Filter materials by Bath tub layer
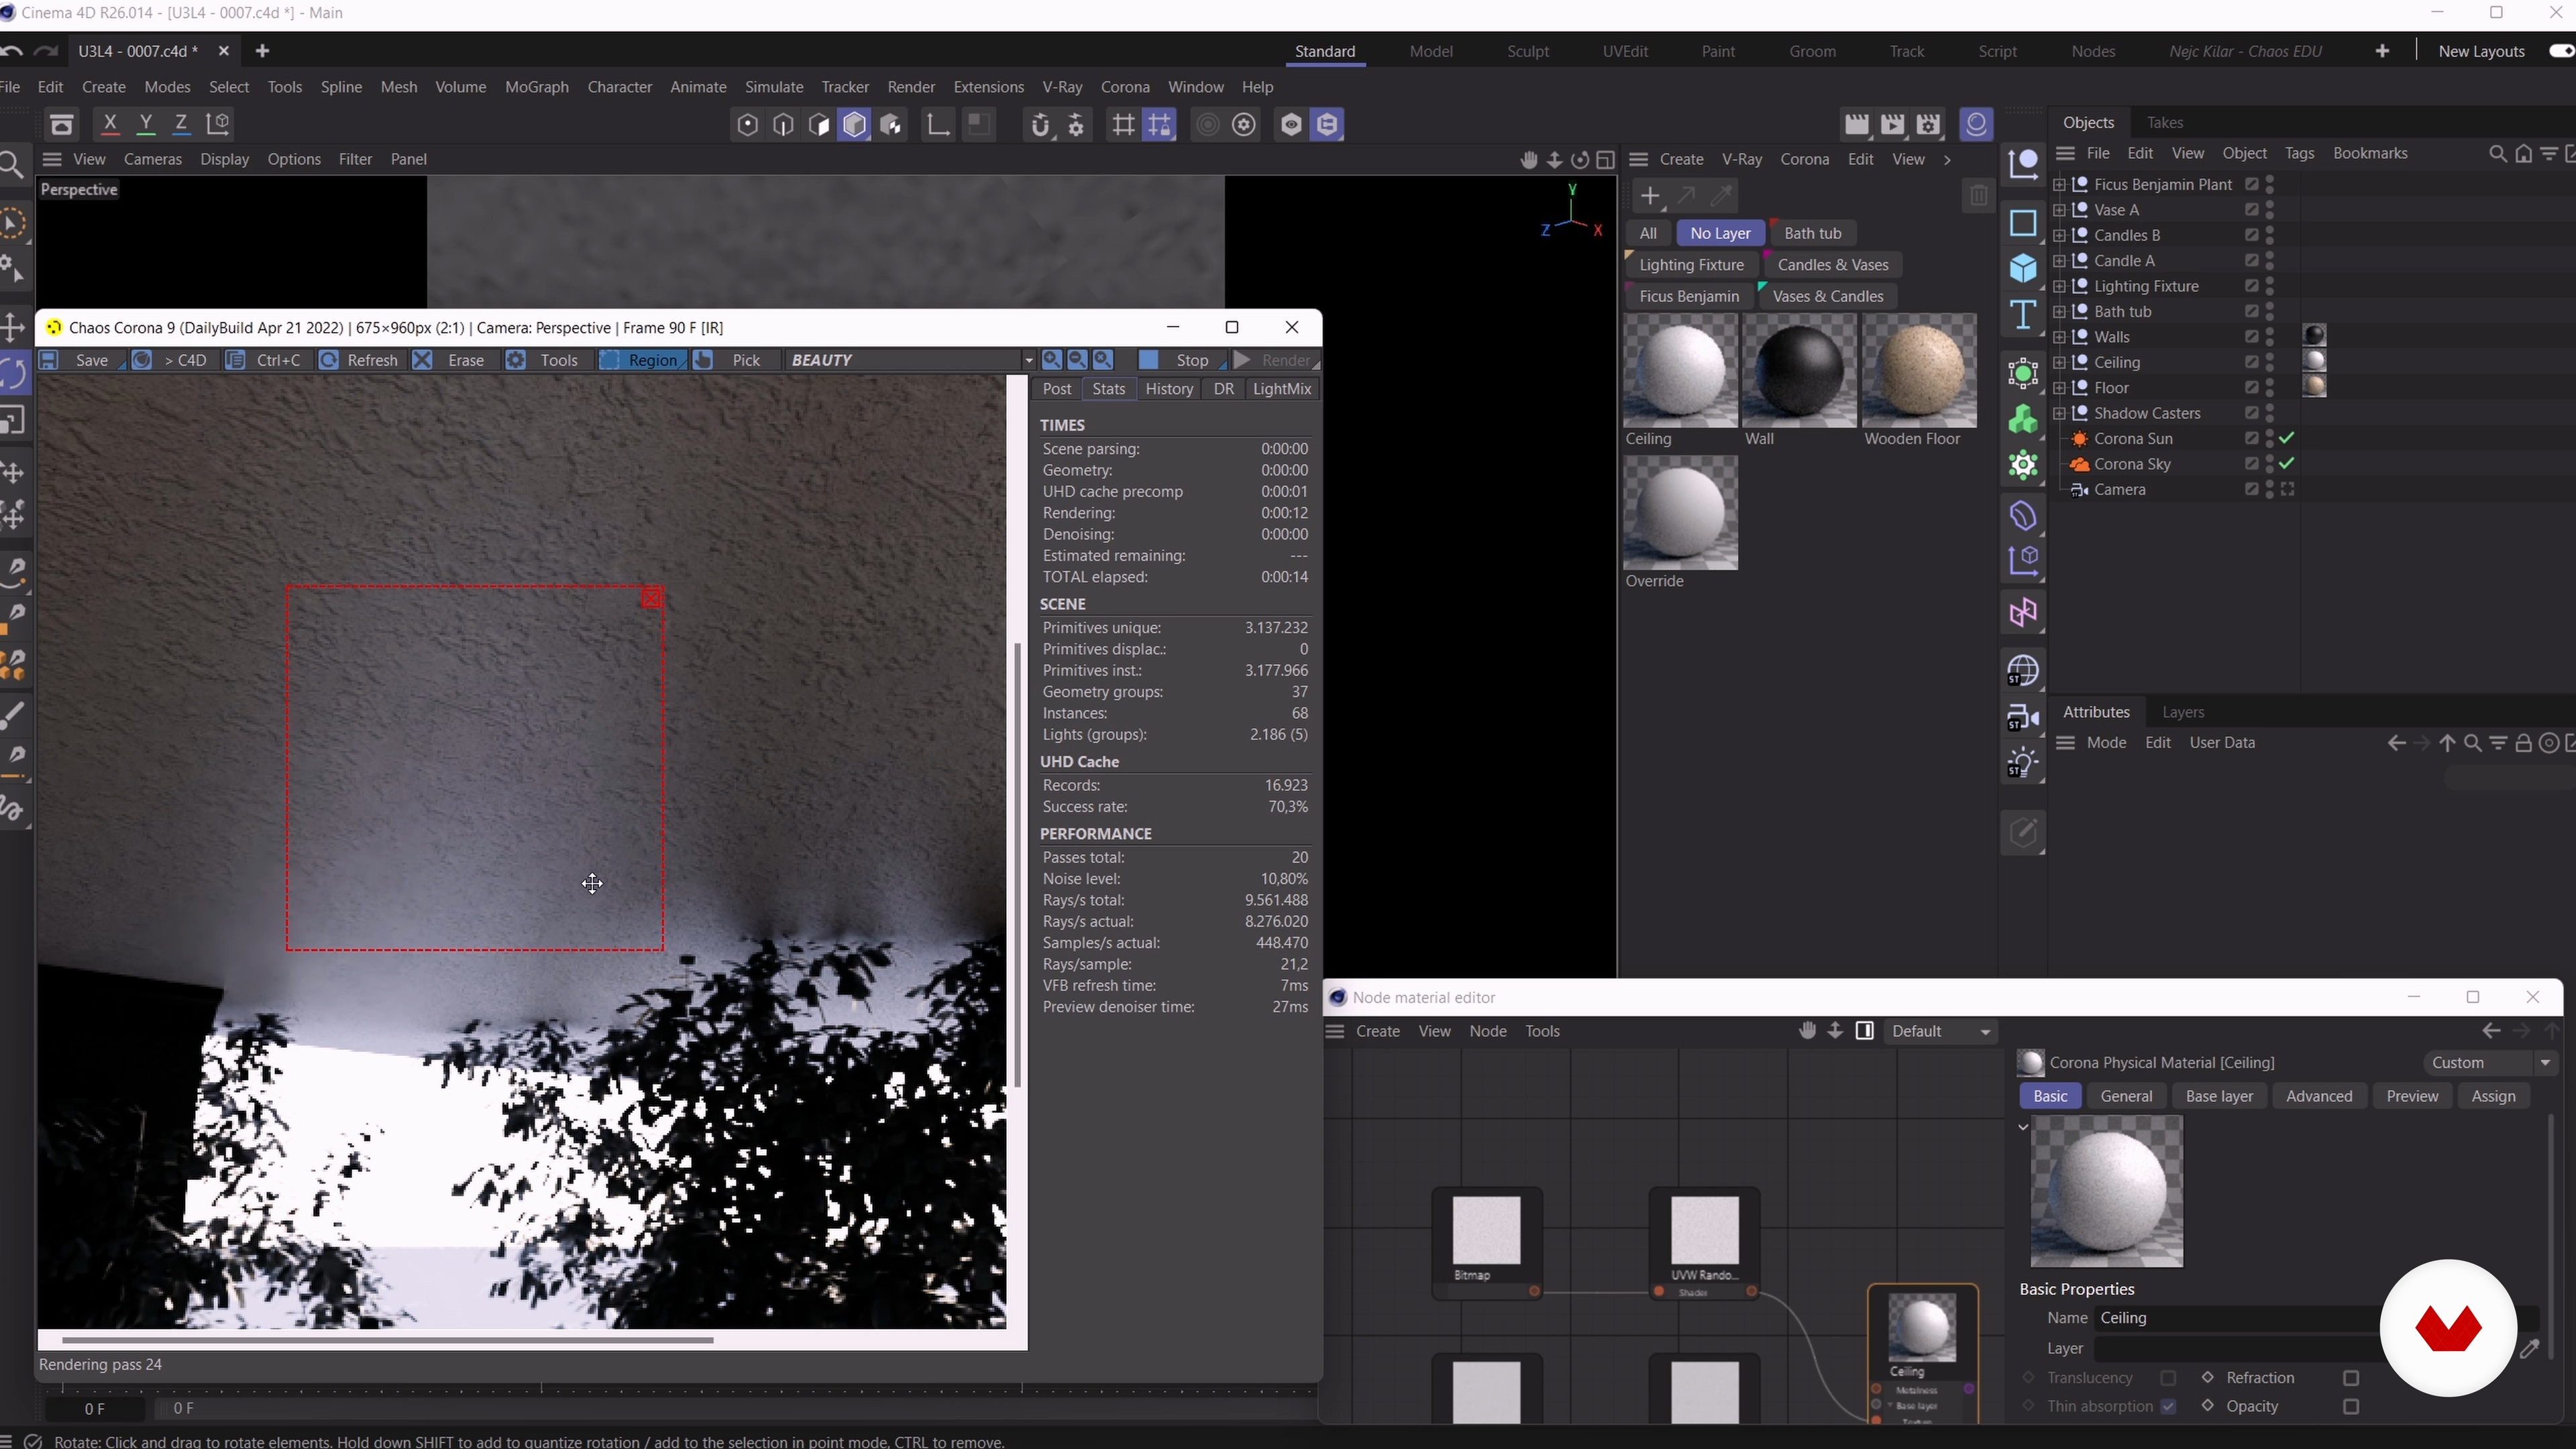 tap(1812, 234)
